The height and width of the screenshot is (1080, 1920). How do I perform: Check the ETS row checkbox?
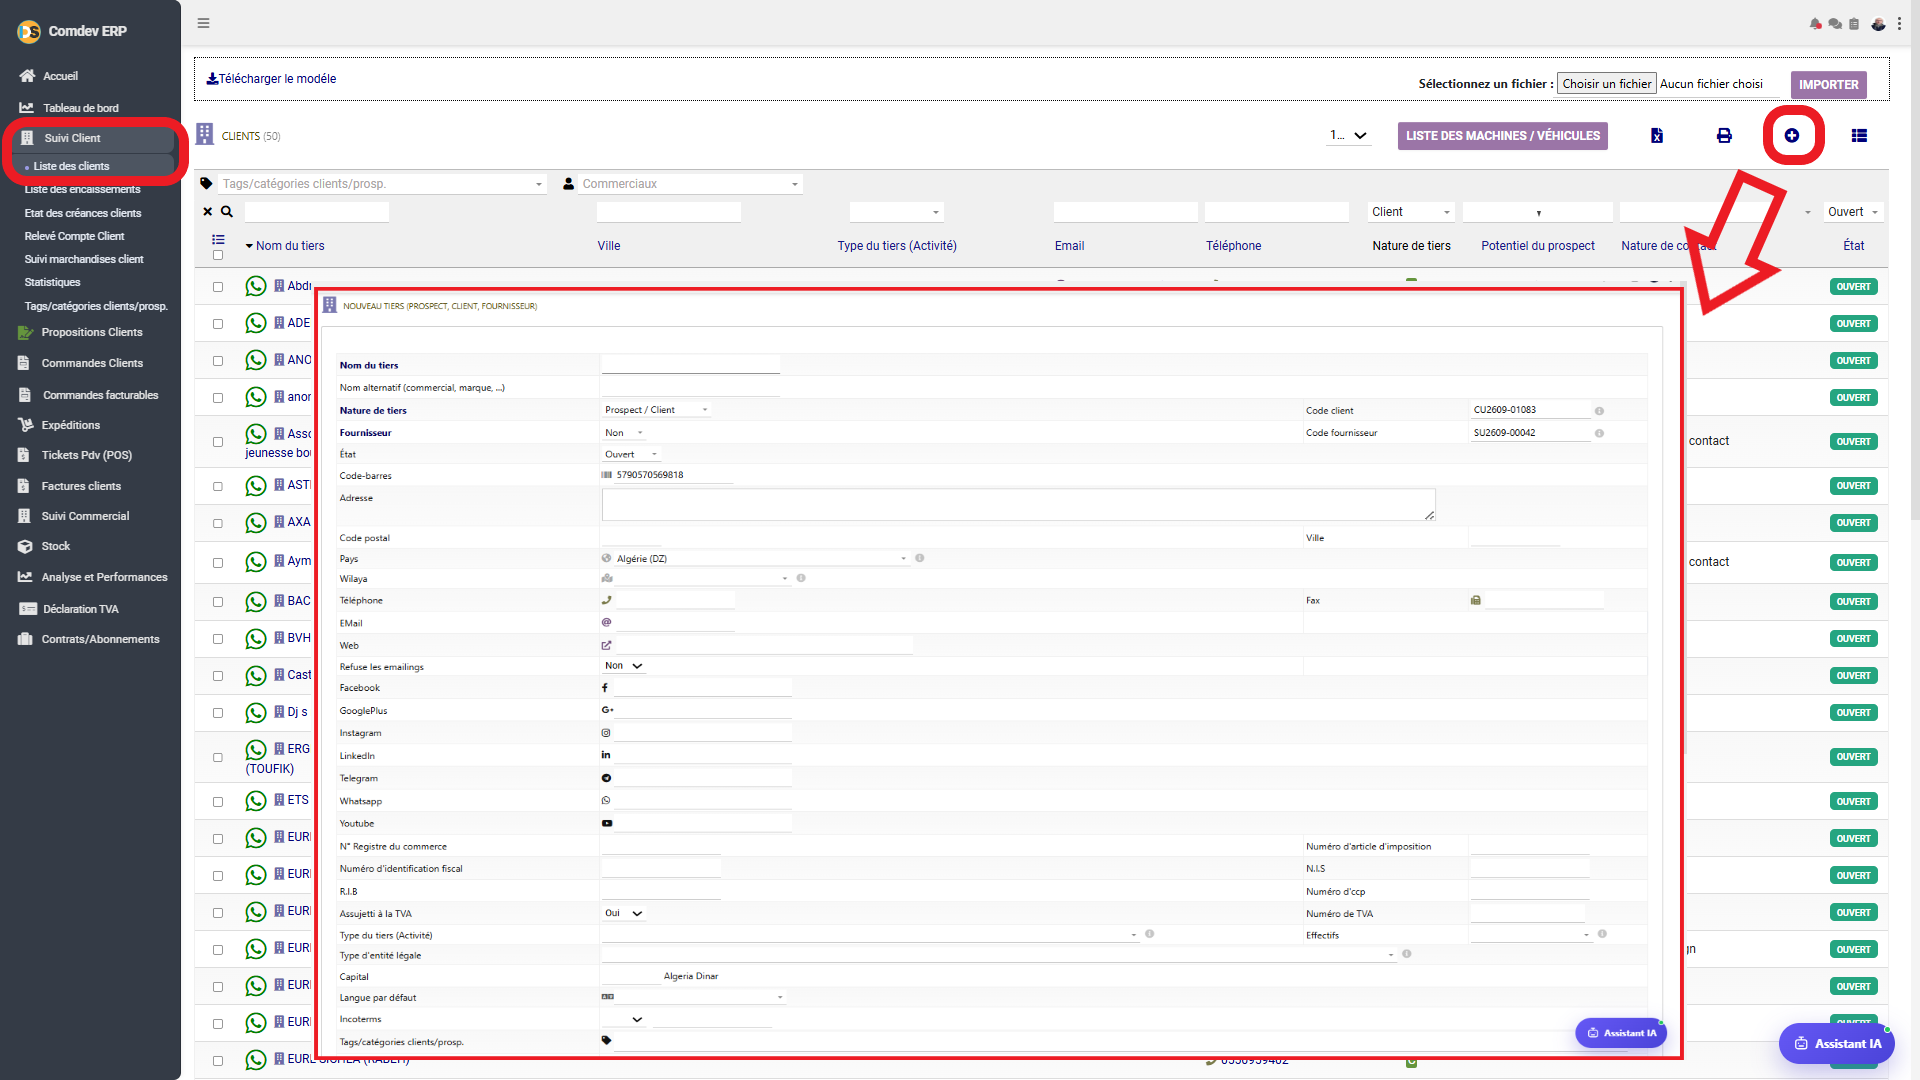pos(218,802)
